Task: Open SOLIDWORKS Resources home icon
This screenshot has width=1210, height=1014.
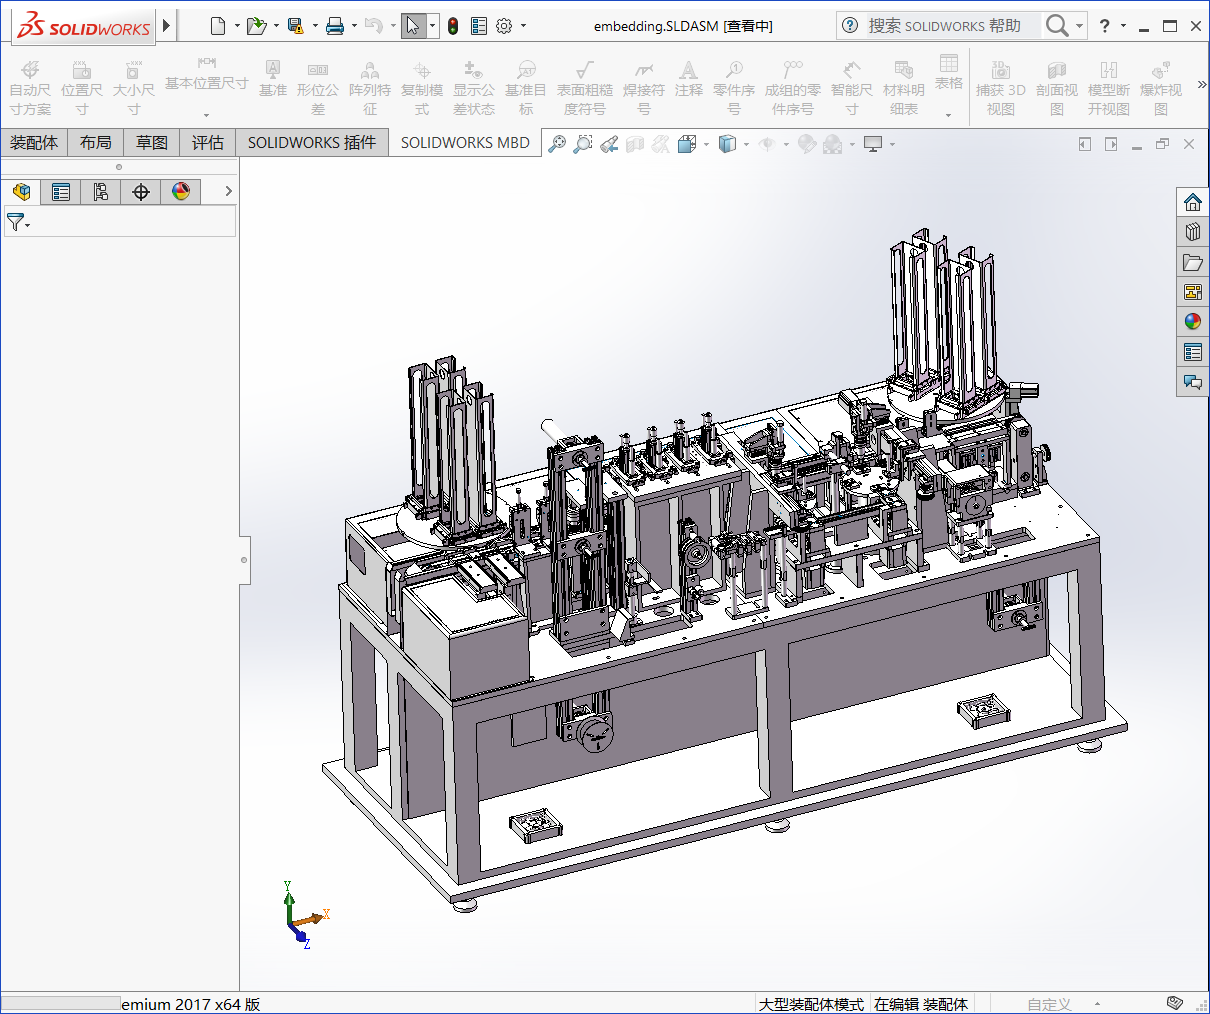Action: (1192, 202)
